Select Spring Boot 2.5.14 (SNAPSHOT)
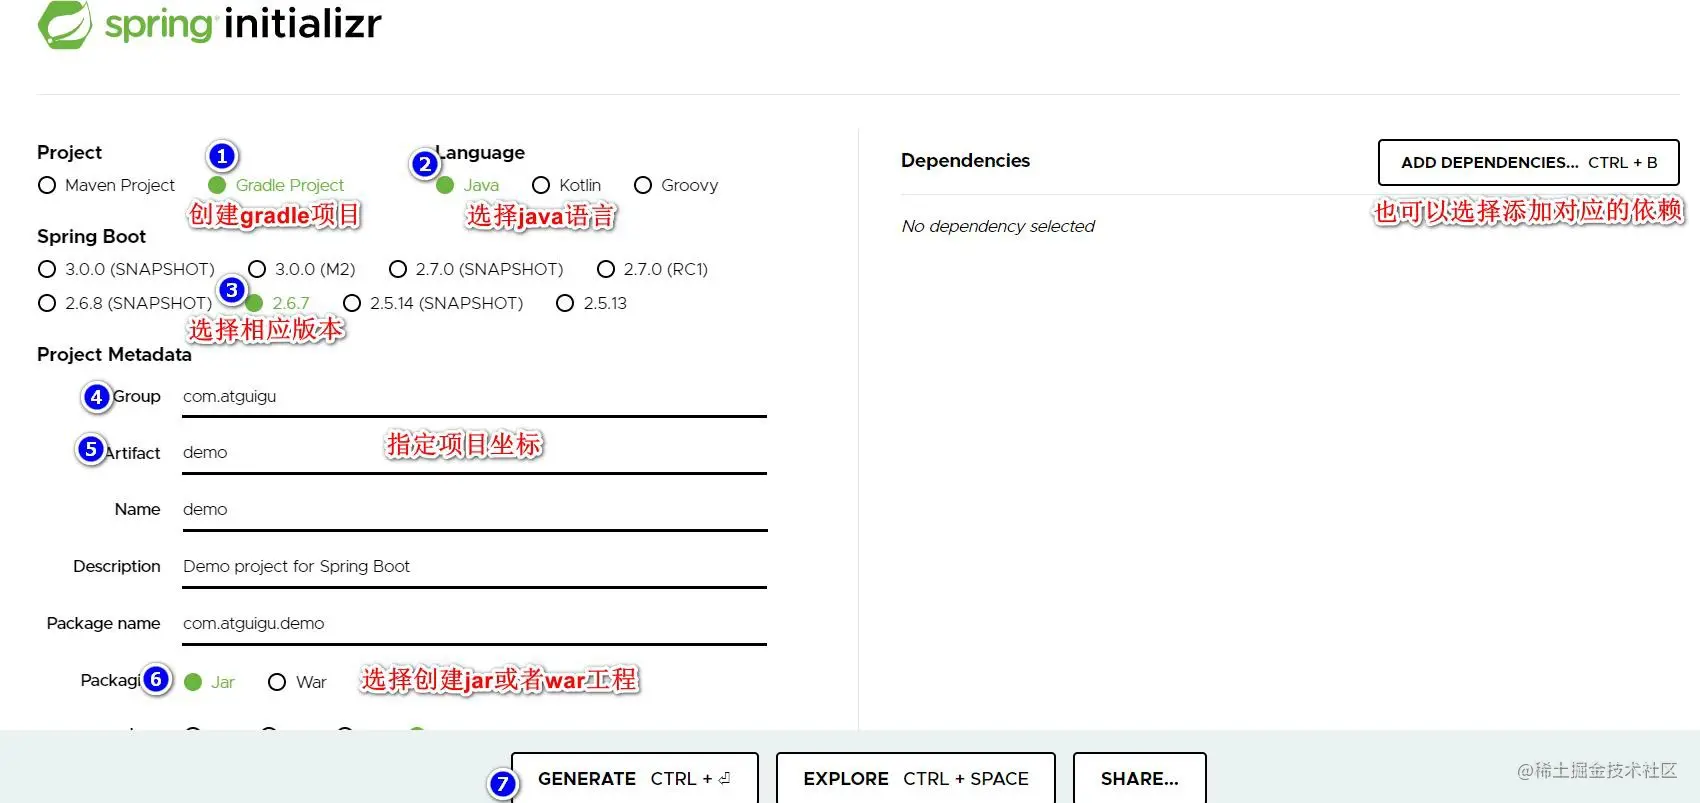 pyautogui.click(x=433, y=303)
